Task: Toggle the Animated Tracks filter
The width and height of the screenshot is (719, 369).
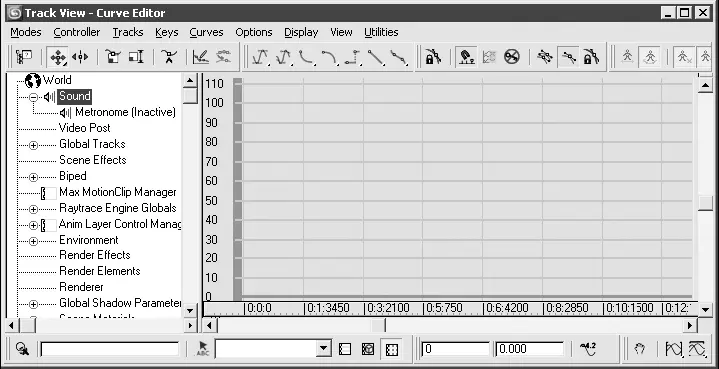Action: tap(391, 349)
